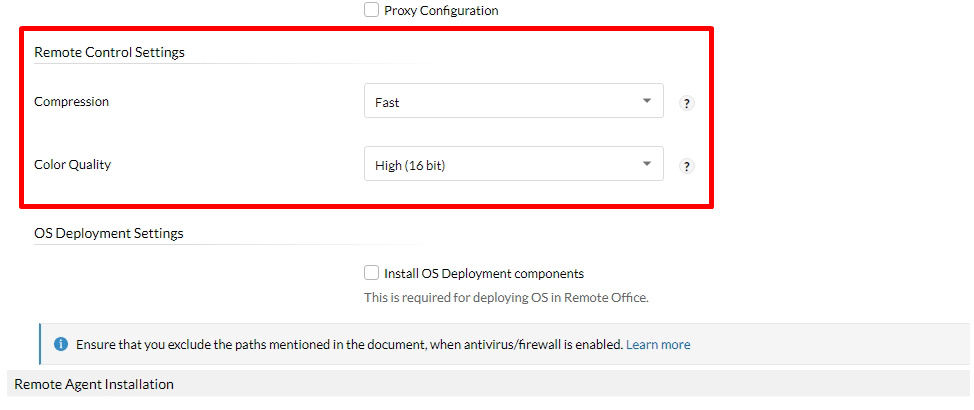Click the Color Quality help question mark icon
The height and width of the screenshot is (410, 974).
pyautogui.click(x=686, y=166)
